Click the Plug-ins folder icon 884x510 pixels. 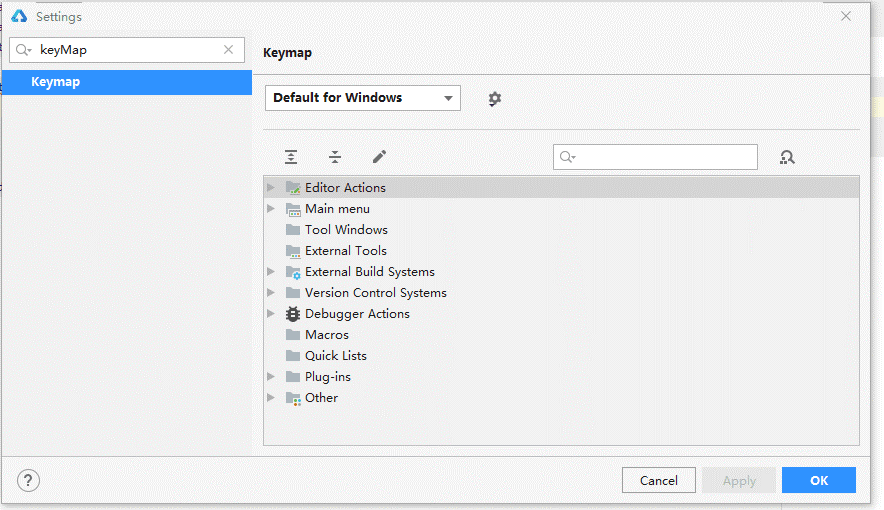tap(293, 376)
